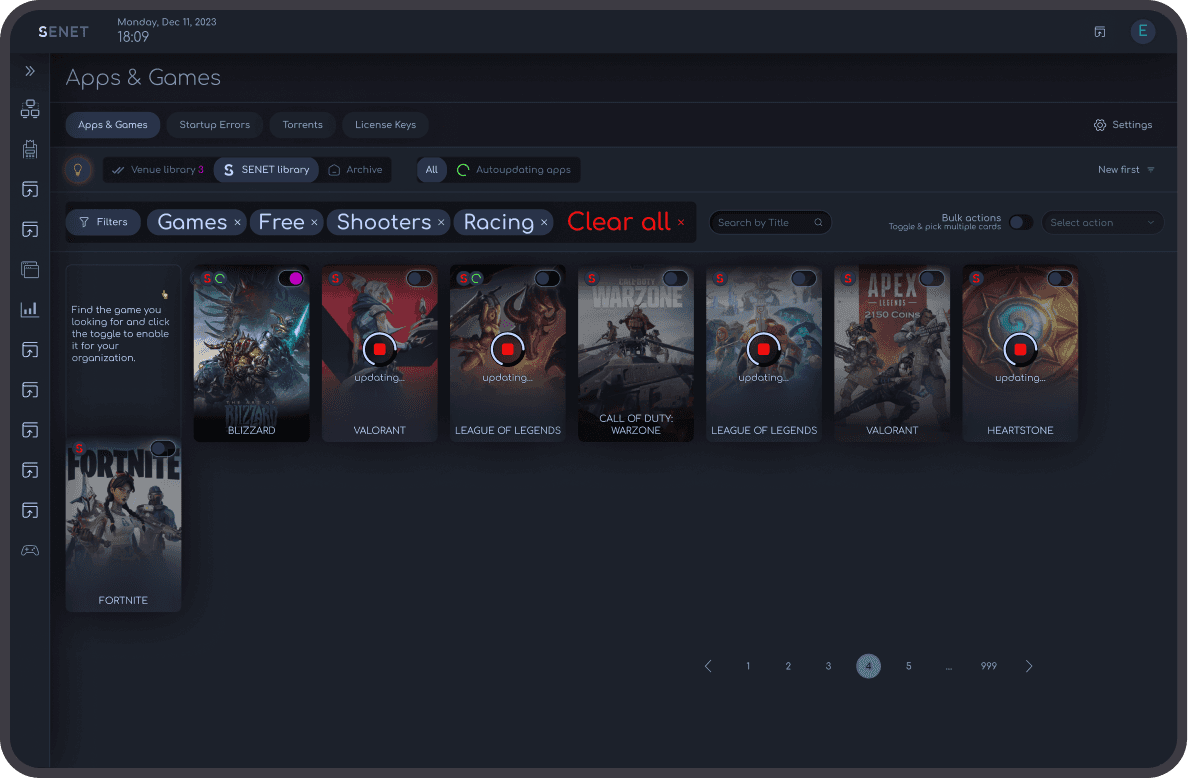This screenshot has height=778, width=1188.
Task: Open the Call of Duty: Warzone card
Action: (636, 354)
